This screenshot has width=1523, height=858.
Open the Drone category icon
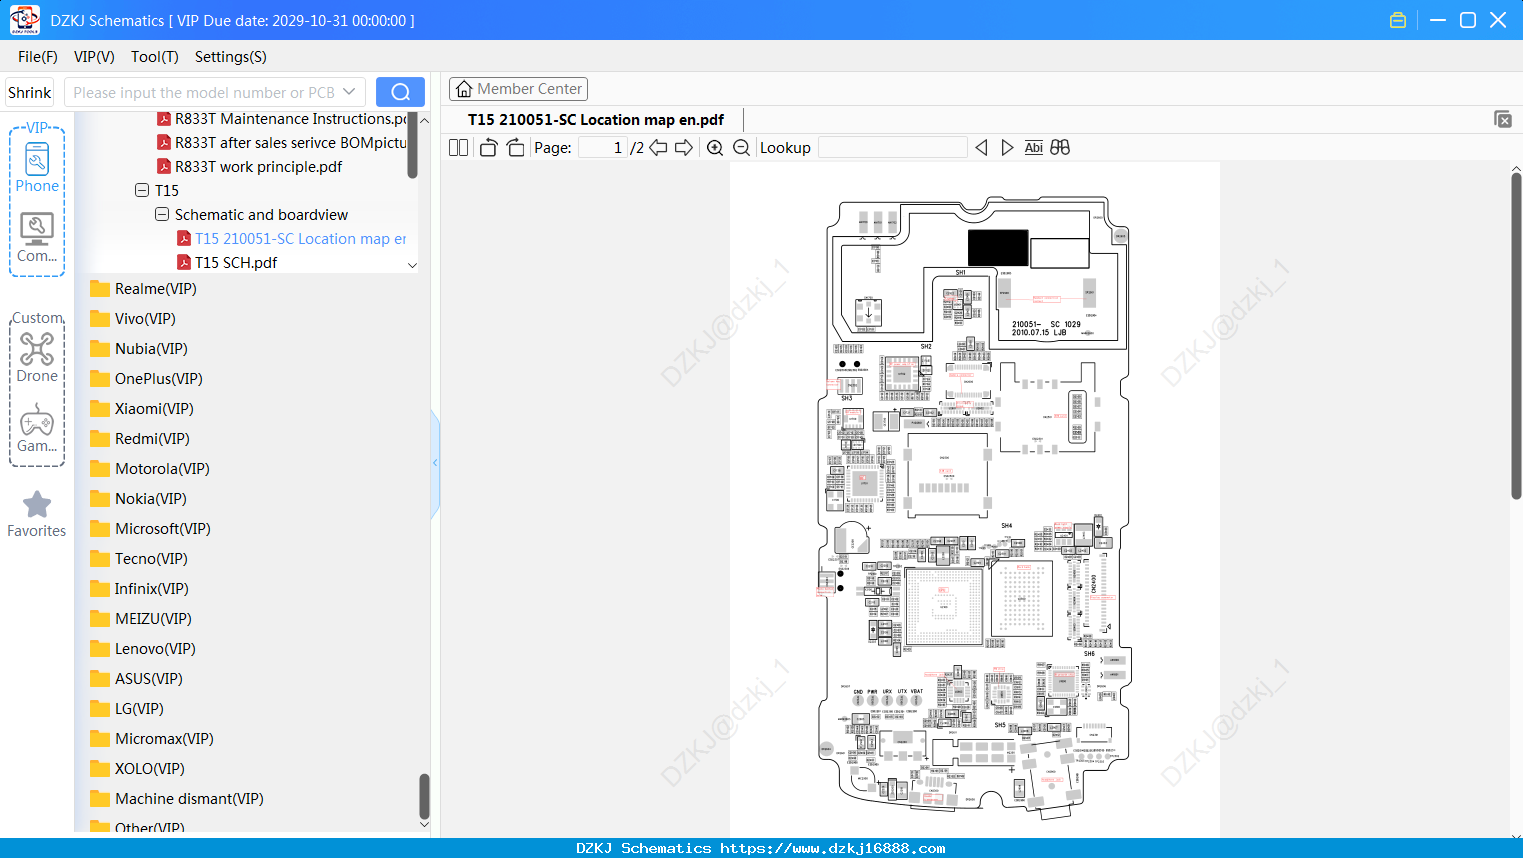pyautogui.click(x=37, y=357)
